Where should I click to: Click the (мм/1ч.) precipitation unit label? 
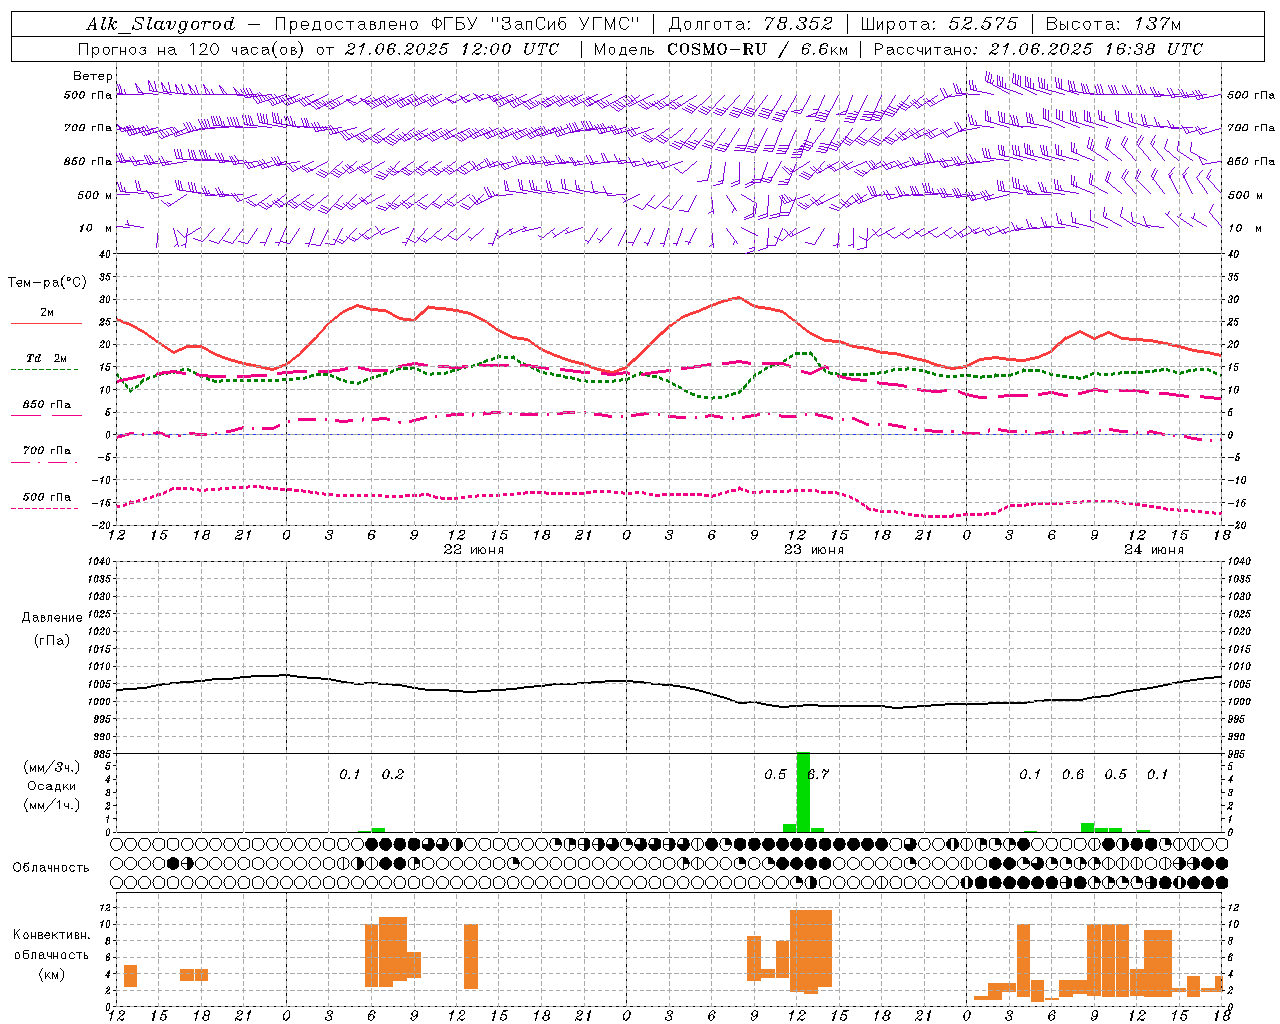coord(51,805)
